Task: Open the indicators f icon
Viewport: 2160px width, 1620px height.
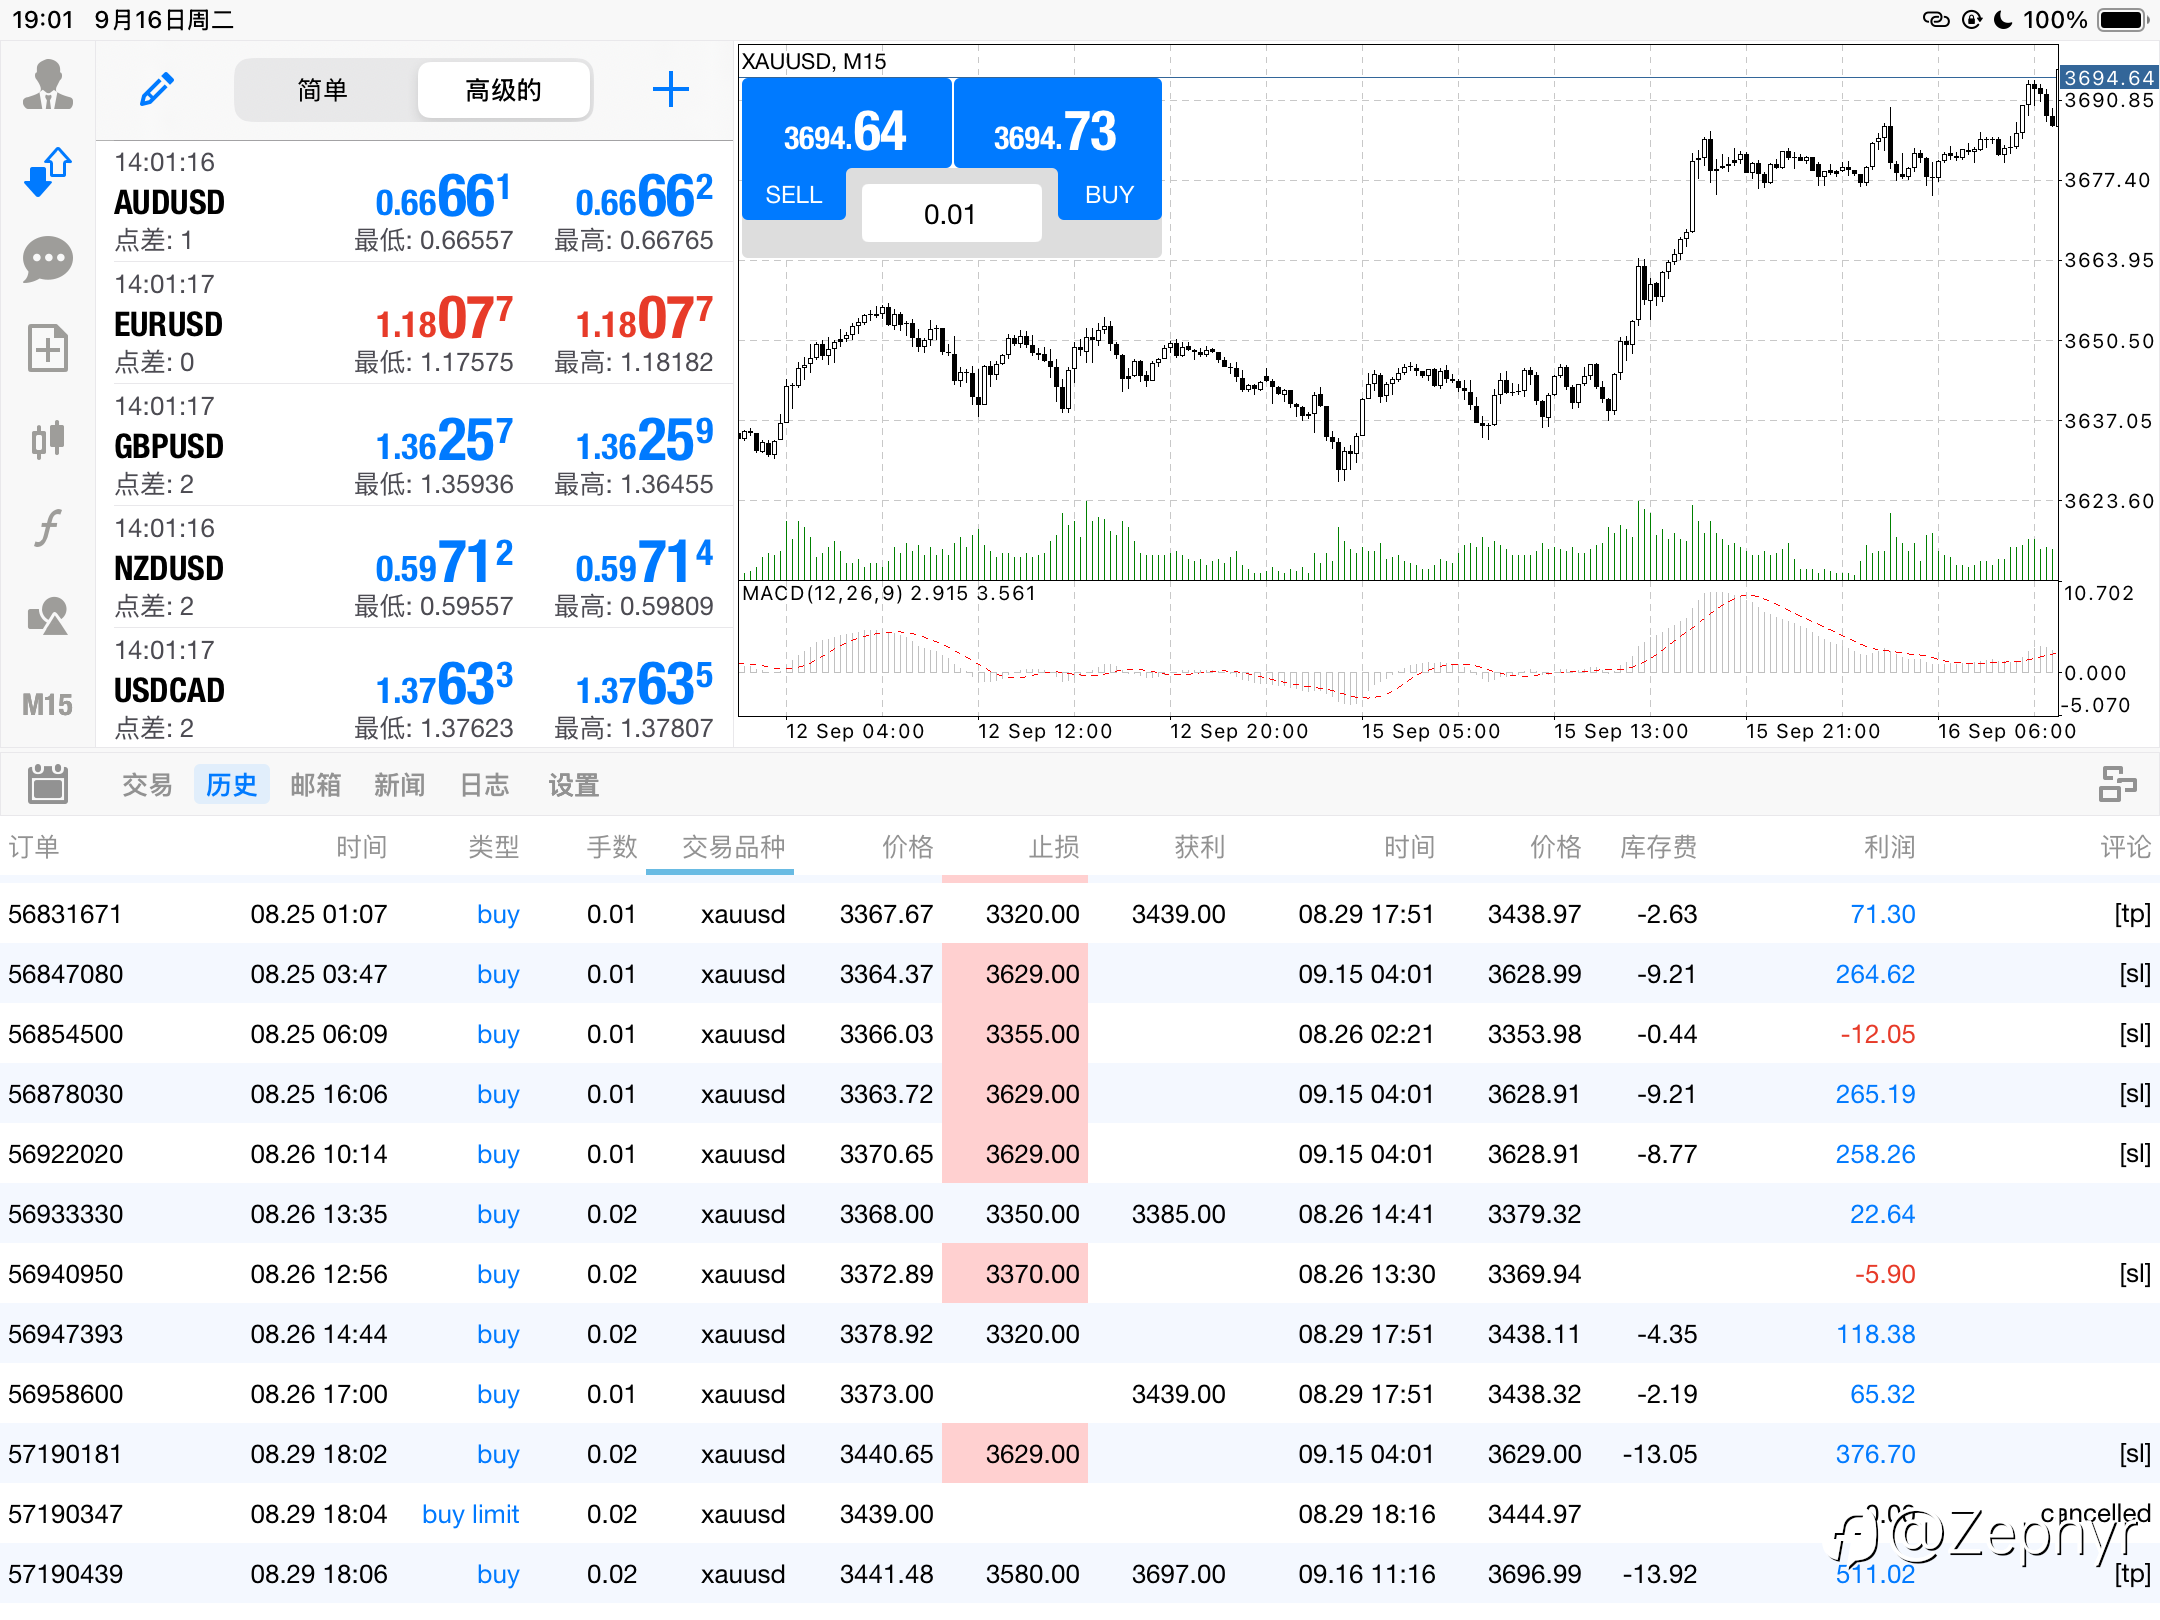Action: click(47, 527)
